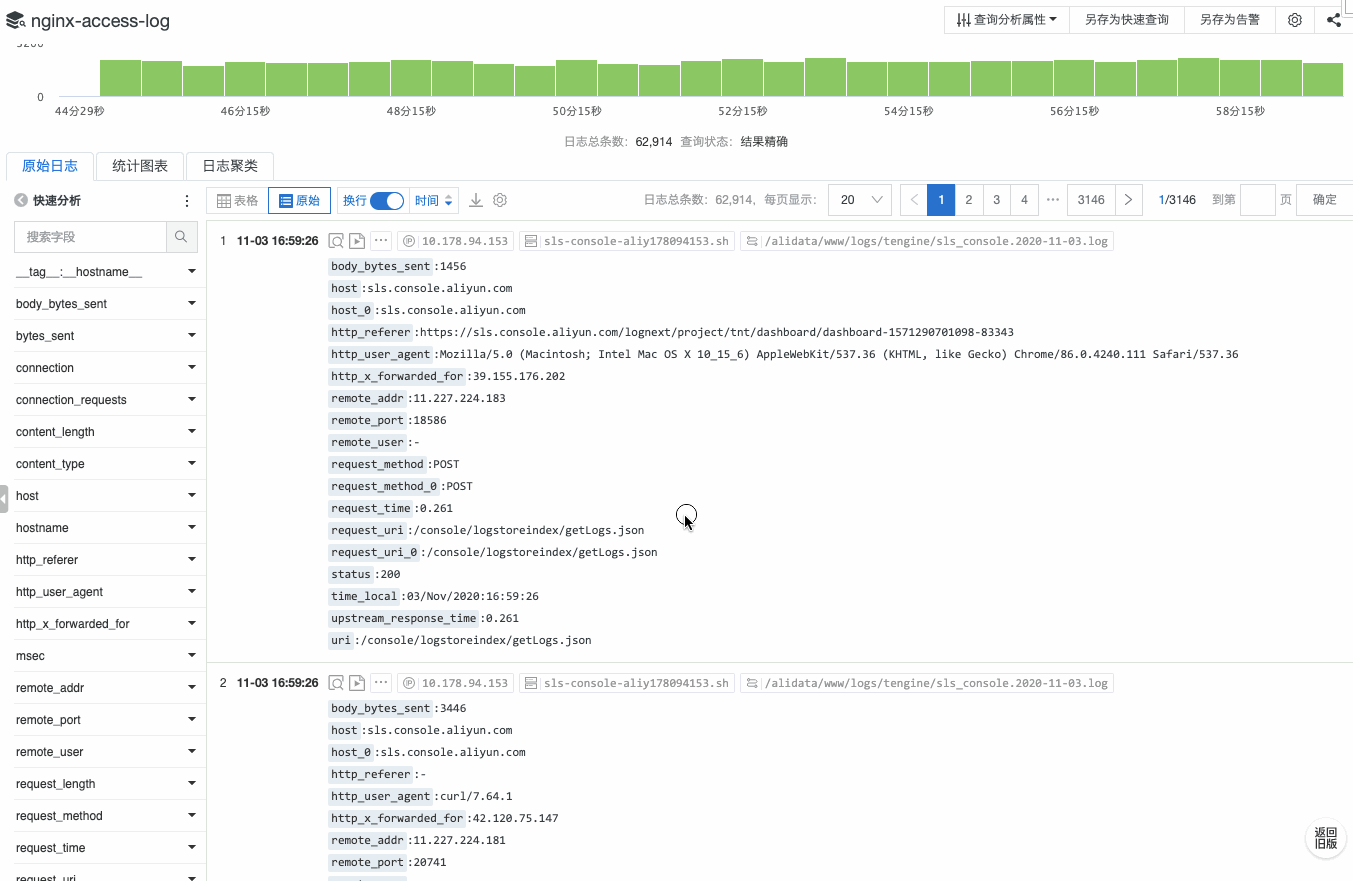Click histogram bar at 46分15秒
The height and width of the screenshot is (881, 1353).
[245, 79]
